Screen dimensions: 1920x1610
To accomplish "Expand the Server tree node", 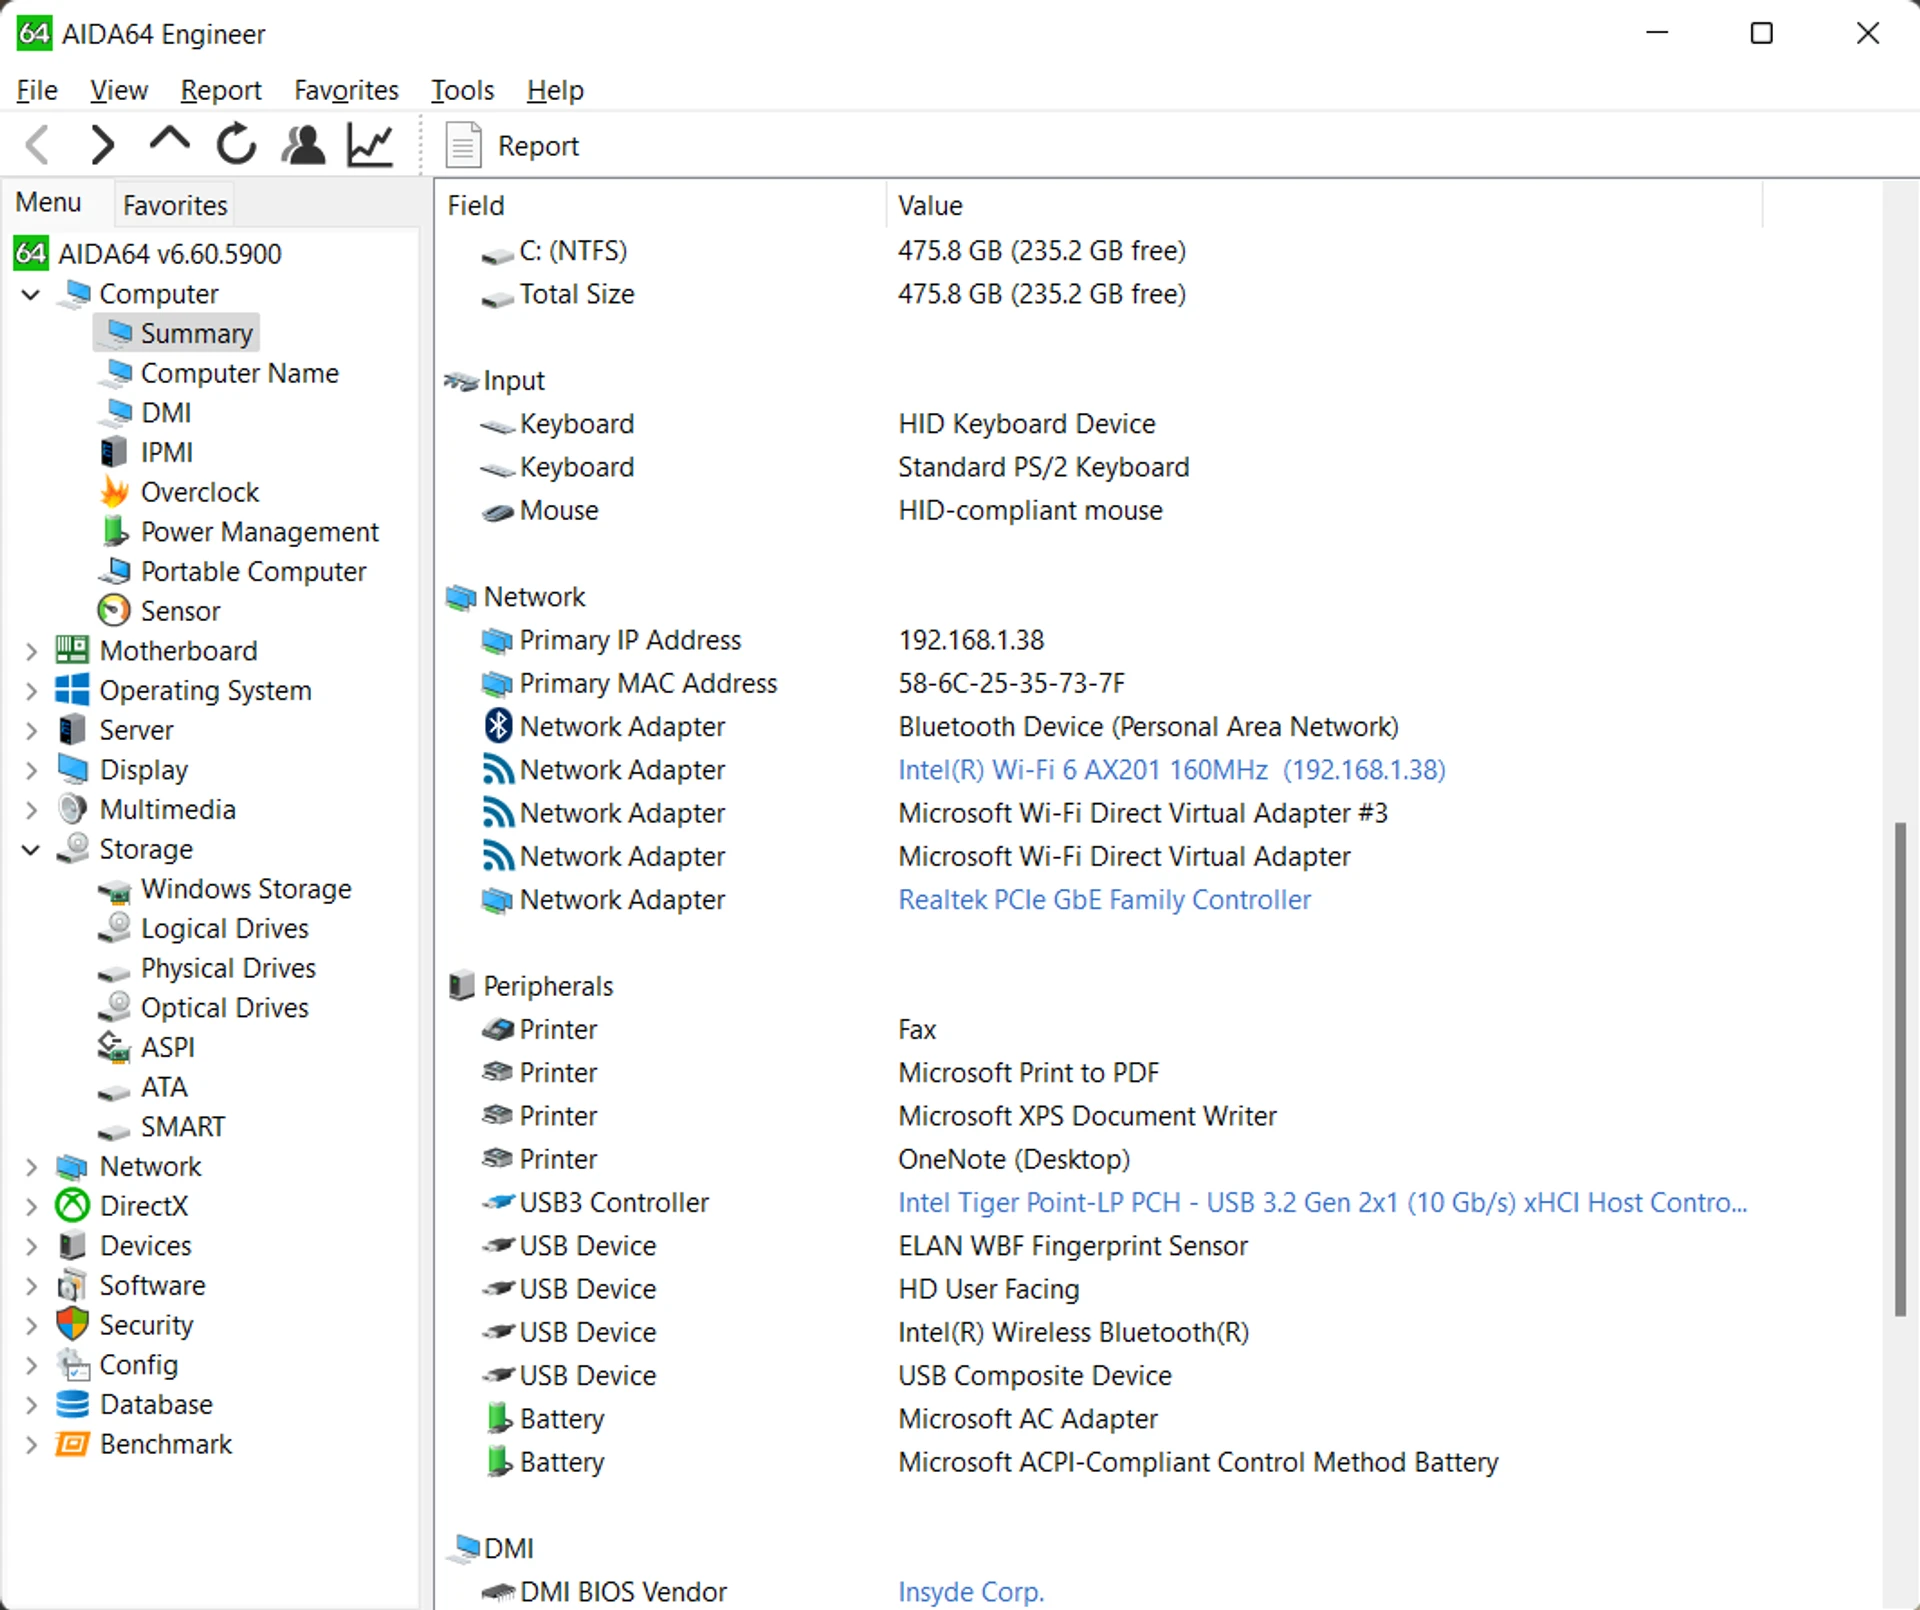I will click(x=31, y=730).
